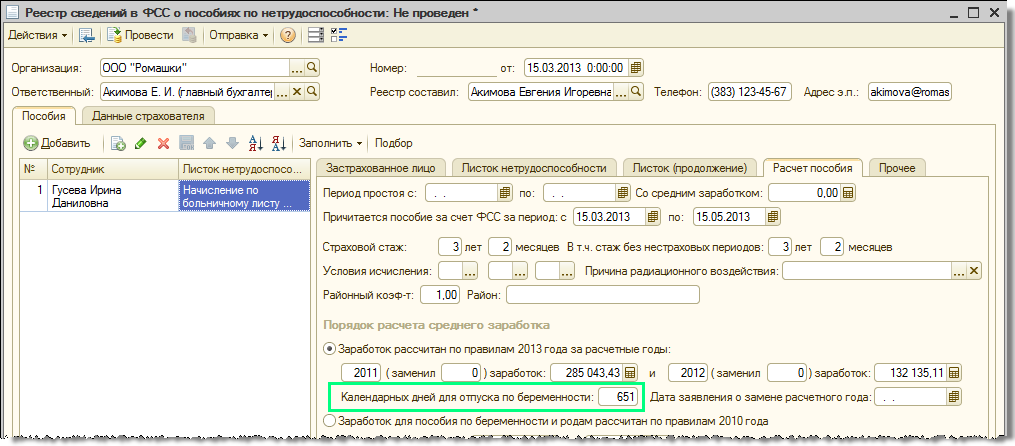Viewport: 1015px width, 446px height.
Task: Click third Условия исчисления ellipsis button
Action: pyautogui.click(x=567, y=271)
